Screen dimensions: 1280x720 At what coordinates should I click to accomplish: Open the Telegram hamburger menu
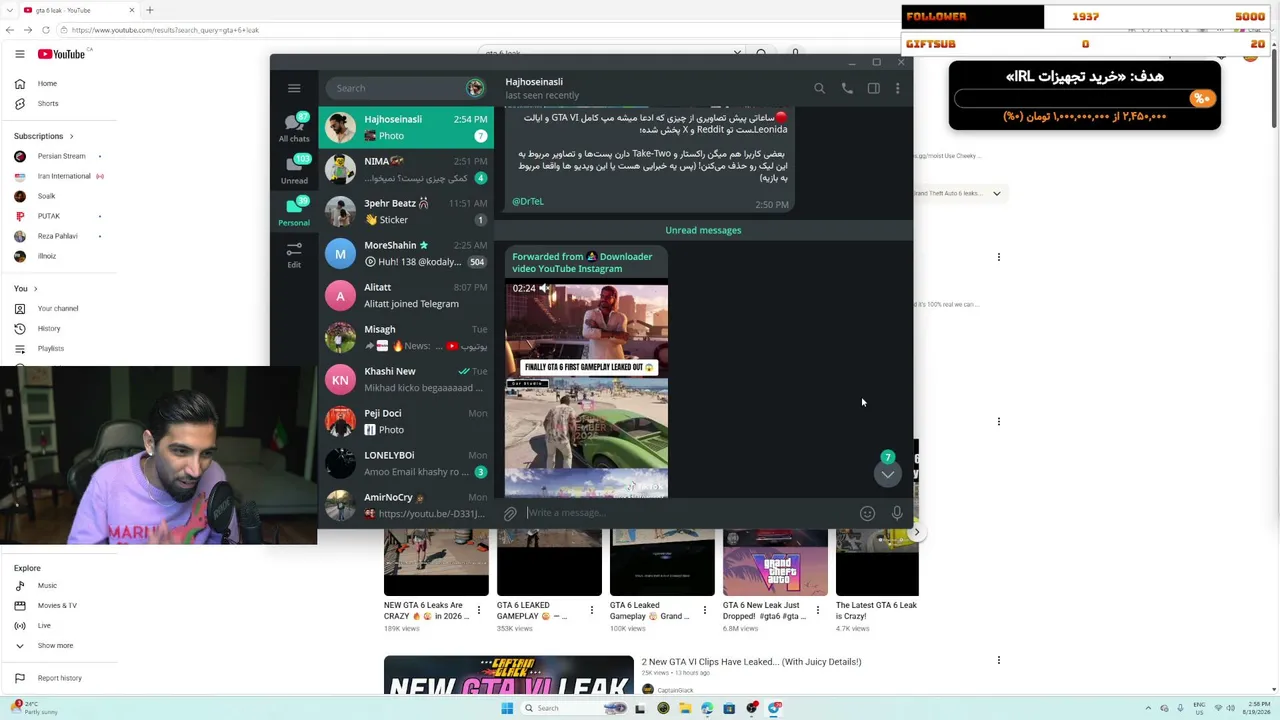coord(294,88)
